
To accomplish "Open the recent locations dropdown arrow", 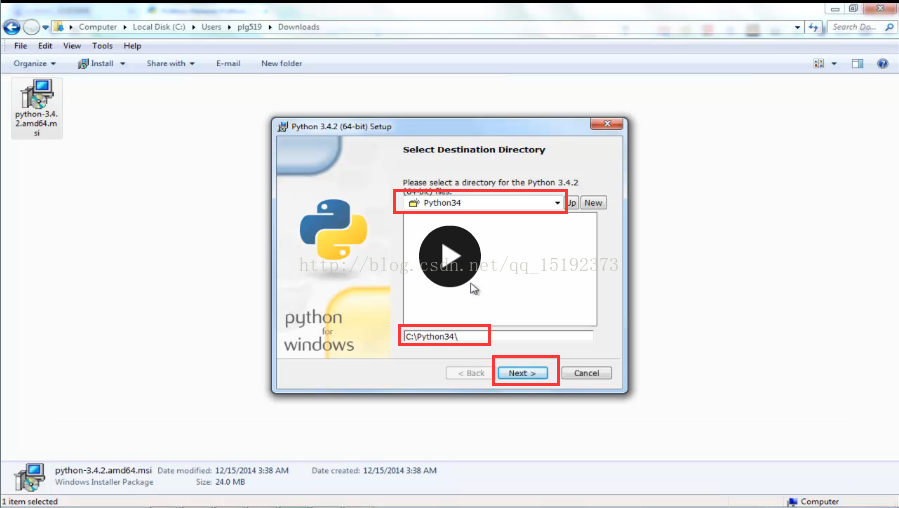I will (45, 27).
